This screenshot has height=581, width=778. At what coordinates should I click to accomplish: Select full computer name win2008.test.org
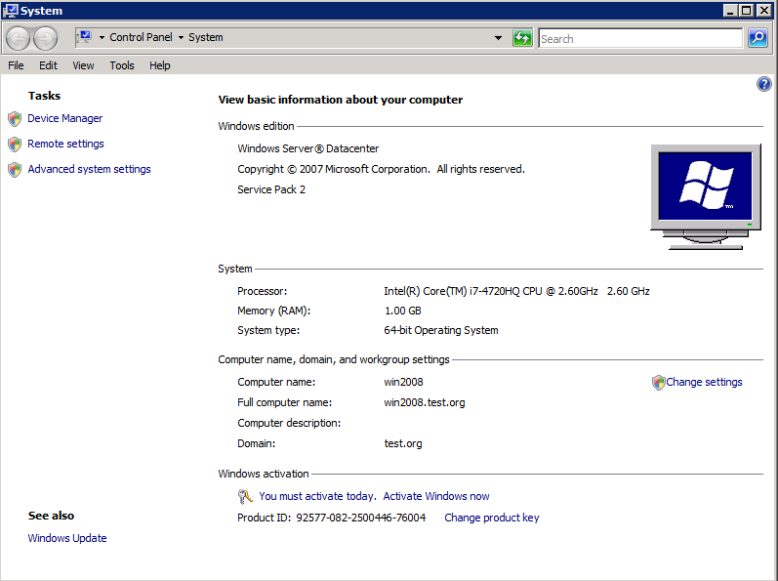click(424, 402)
